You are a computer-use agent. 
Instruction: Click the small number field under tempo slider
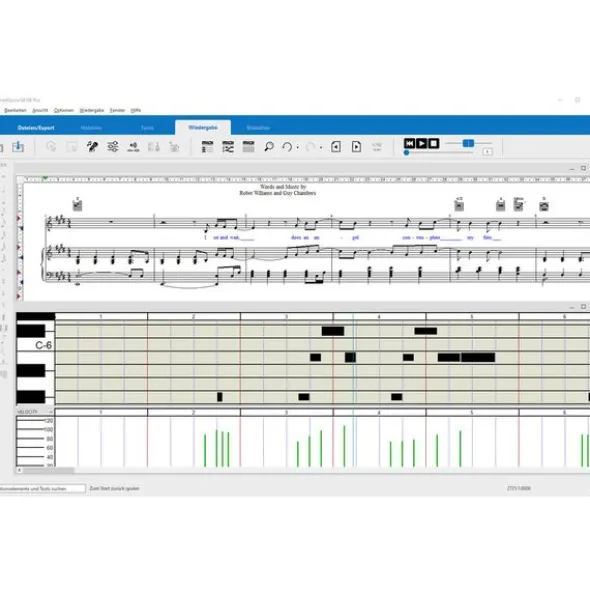(x=487, y=152)
